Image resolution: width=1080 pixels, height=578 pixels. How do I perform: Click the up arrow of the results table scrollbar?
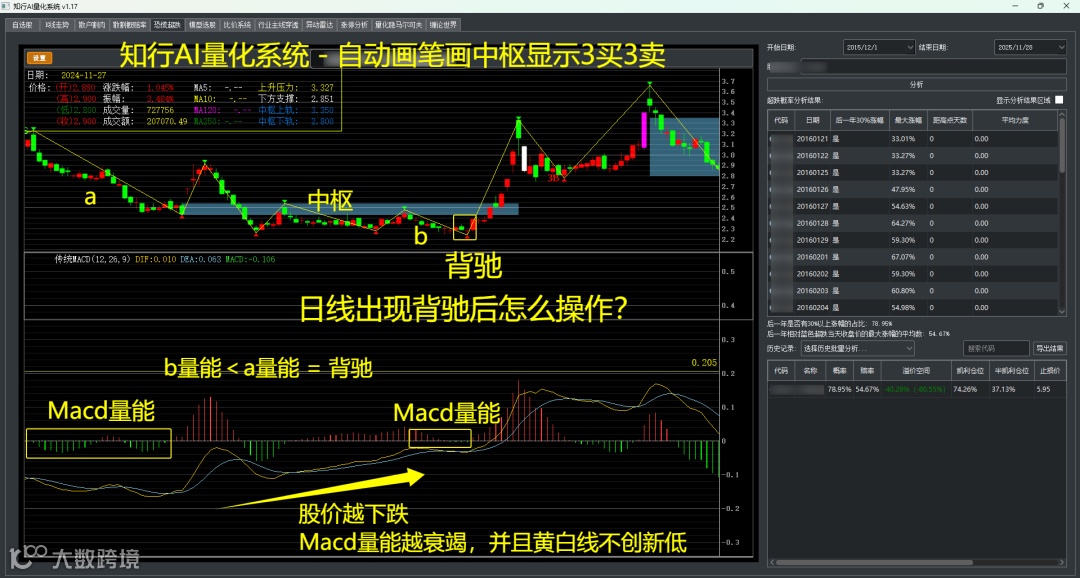[1062, 114]
